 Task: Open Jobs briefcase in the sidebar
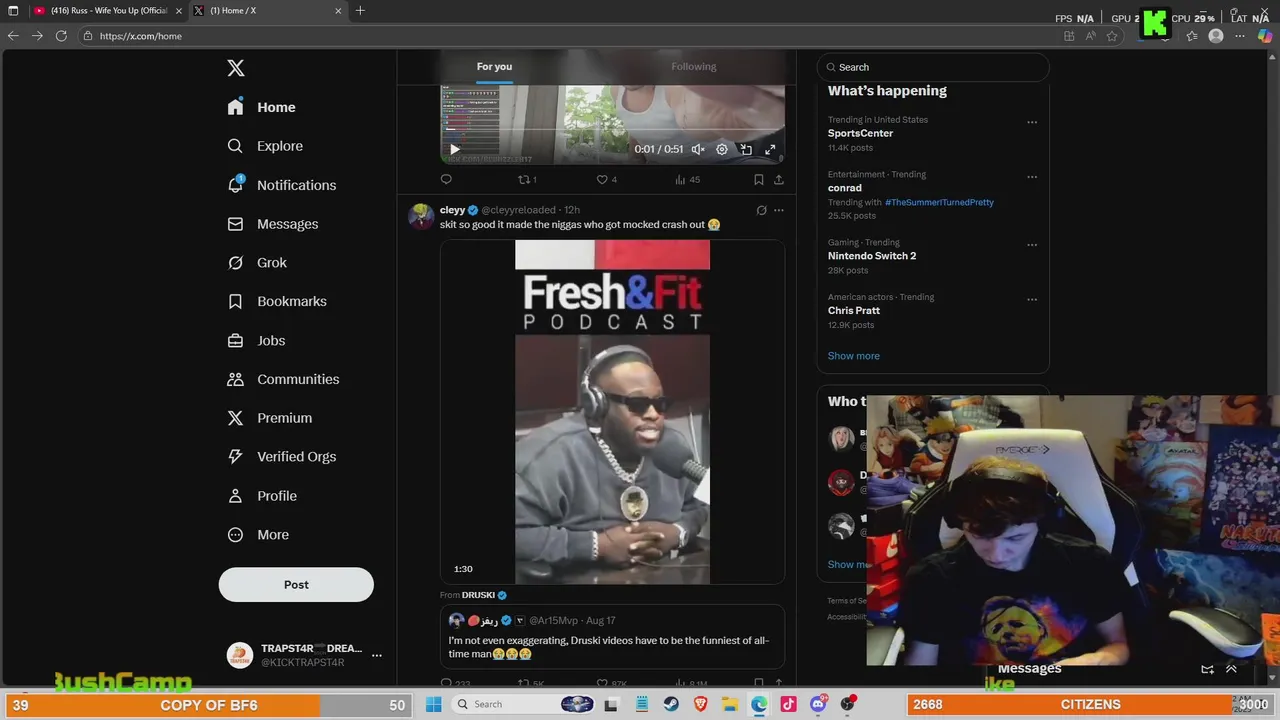[235, 340]
